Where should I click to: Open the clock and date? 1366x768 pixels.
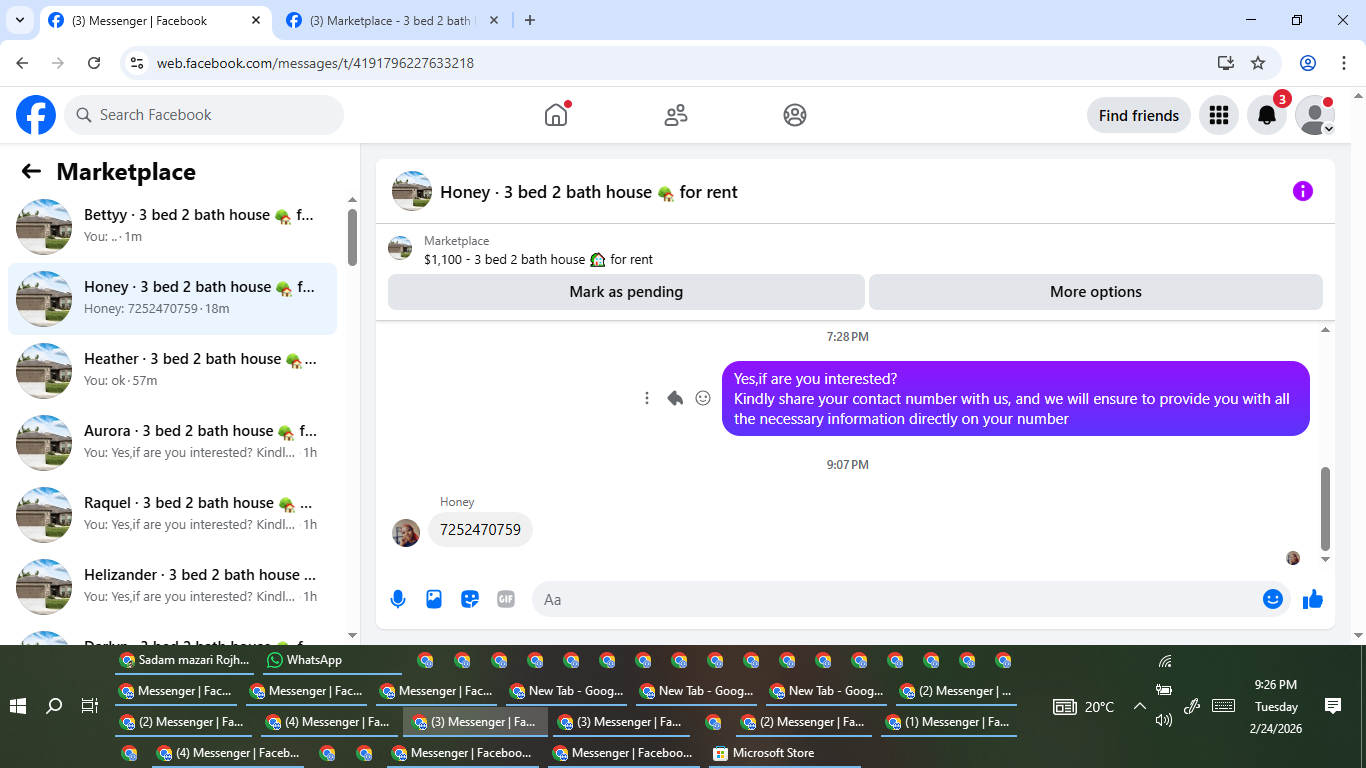(x=1276, y=706)
